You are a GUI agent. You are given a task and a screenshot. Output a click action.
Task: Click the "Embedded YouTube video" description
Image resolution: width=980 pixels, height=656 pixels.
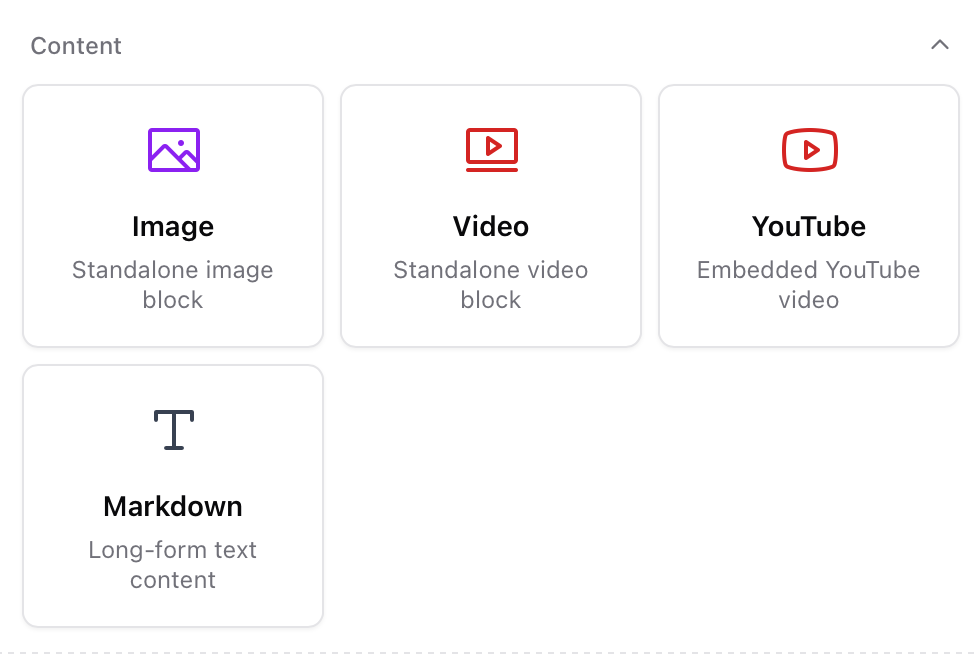click(x=809, y=285)
